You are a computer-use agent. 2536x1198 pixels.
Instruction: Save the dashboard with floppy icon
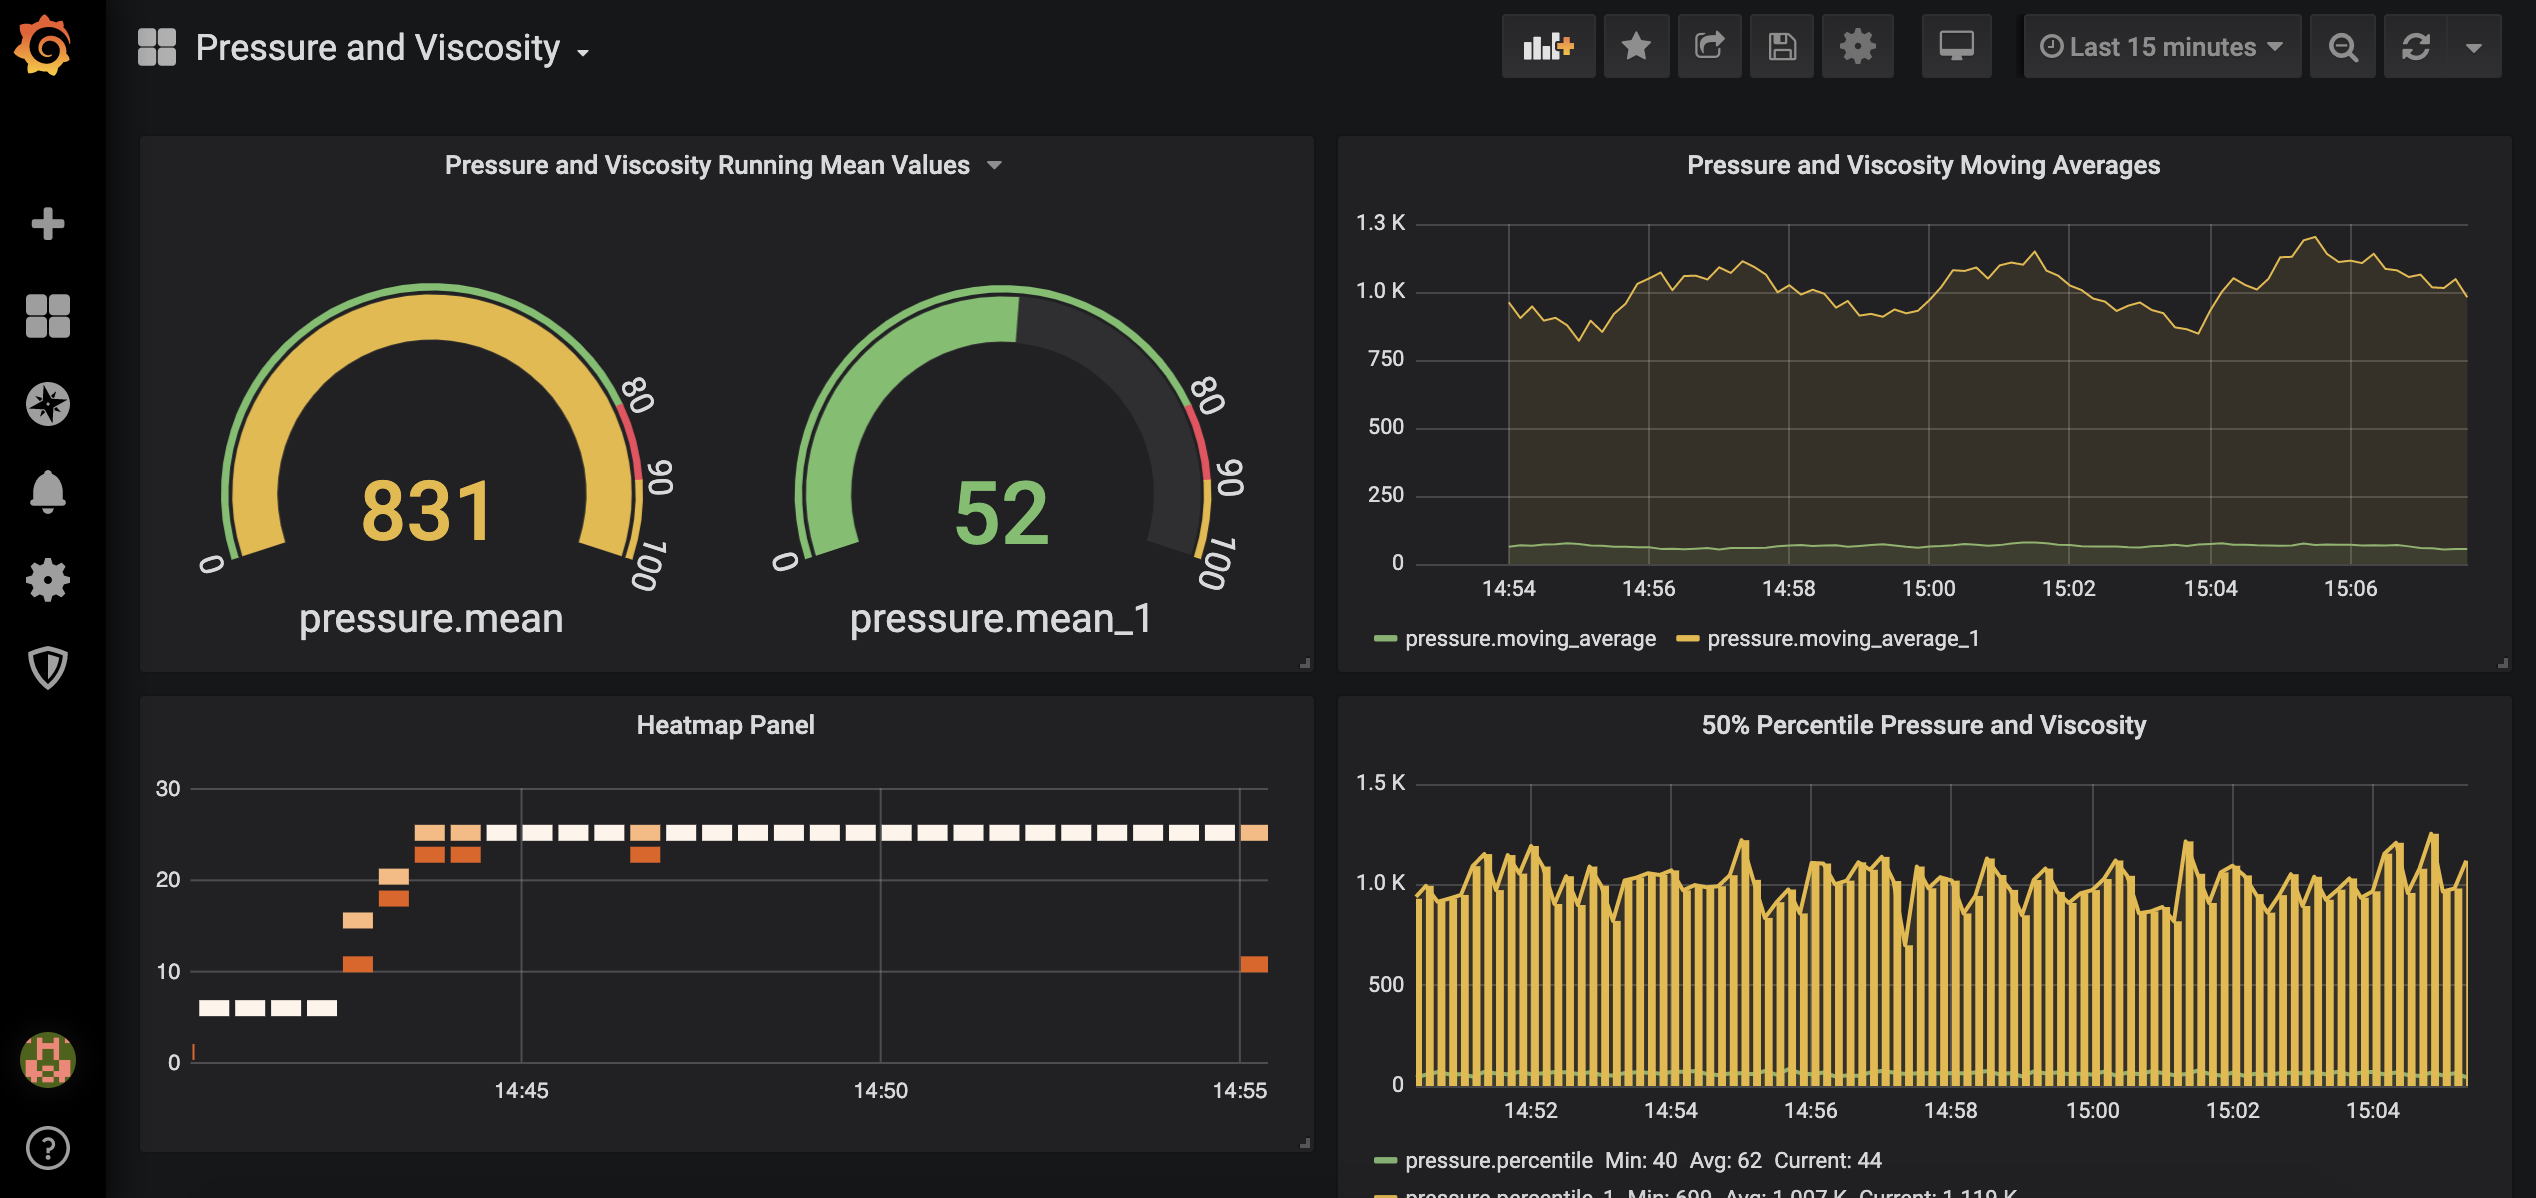1781,46
